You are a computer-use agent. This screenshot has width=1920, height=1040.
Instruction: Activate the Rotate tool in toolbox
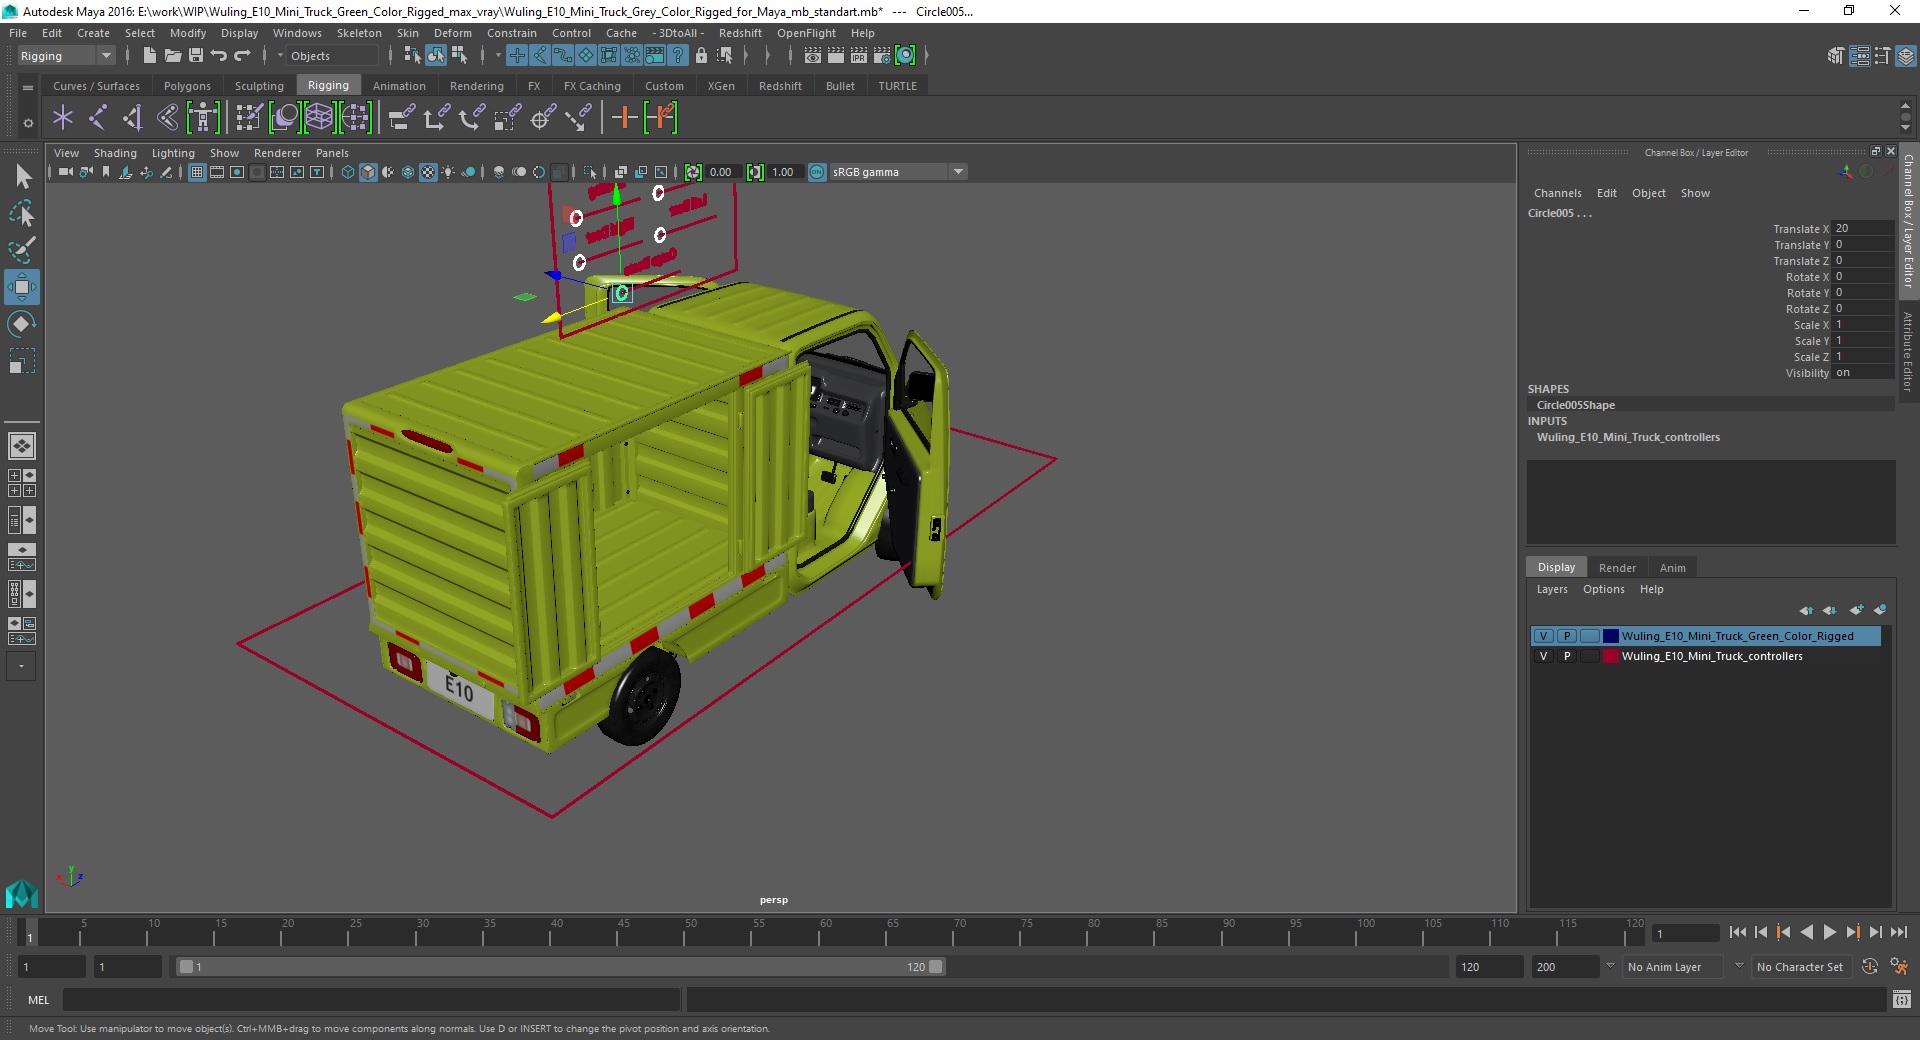pos(22,323)
